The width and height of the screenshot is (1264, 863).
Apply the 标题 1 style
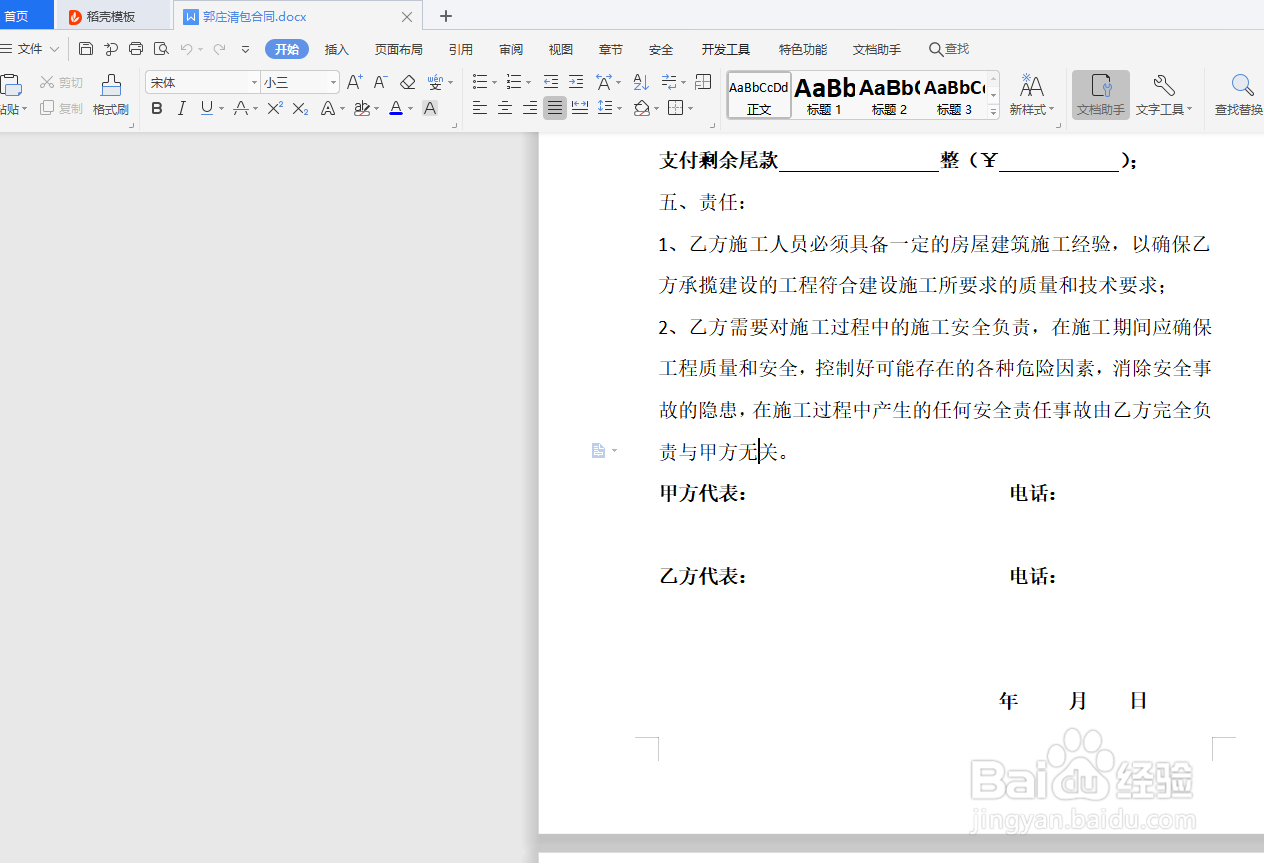[x=824, y=95]
